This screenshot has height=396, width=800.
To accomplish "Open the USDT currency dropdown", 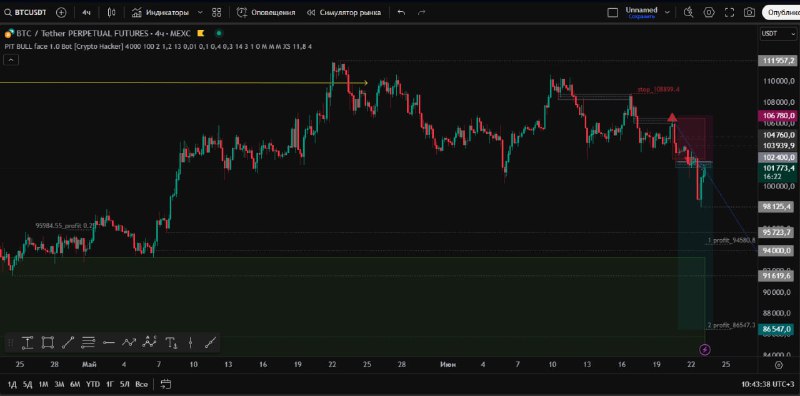I will [x=771, y=34].
